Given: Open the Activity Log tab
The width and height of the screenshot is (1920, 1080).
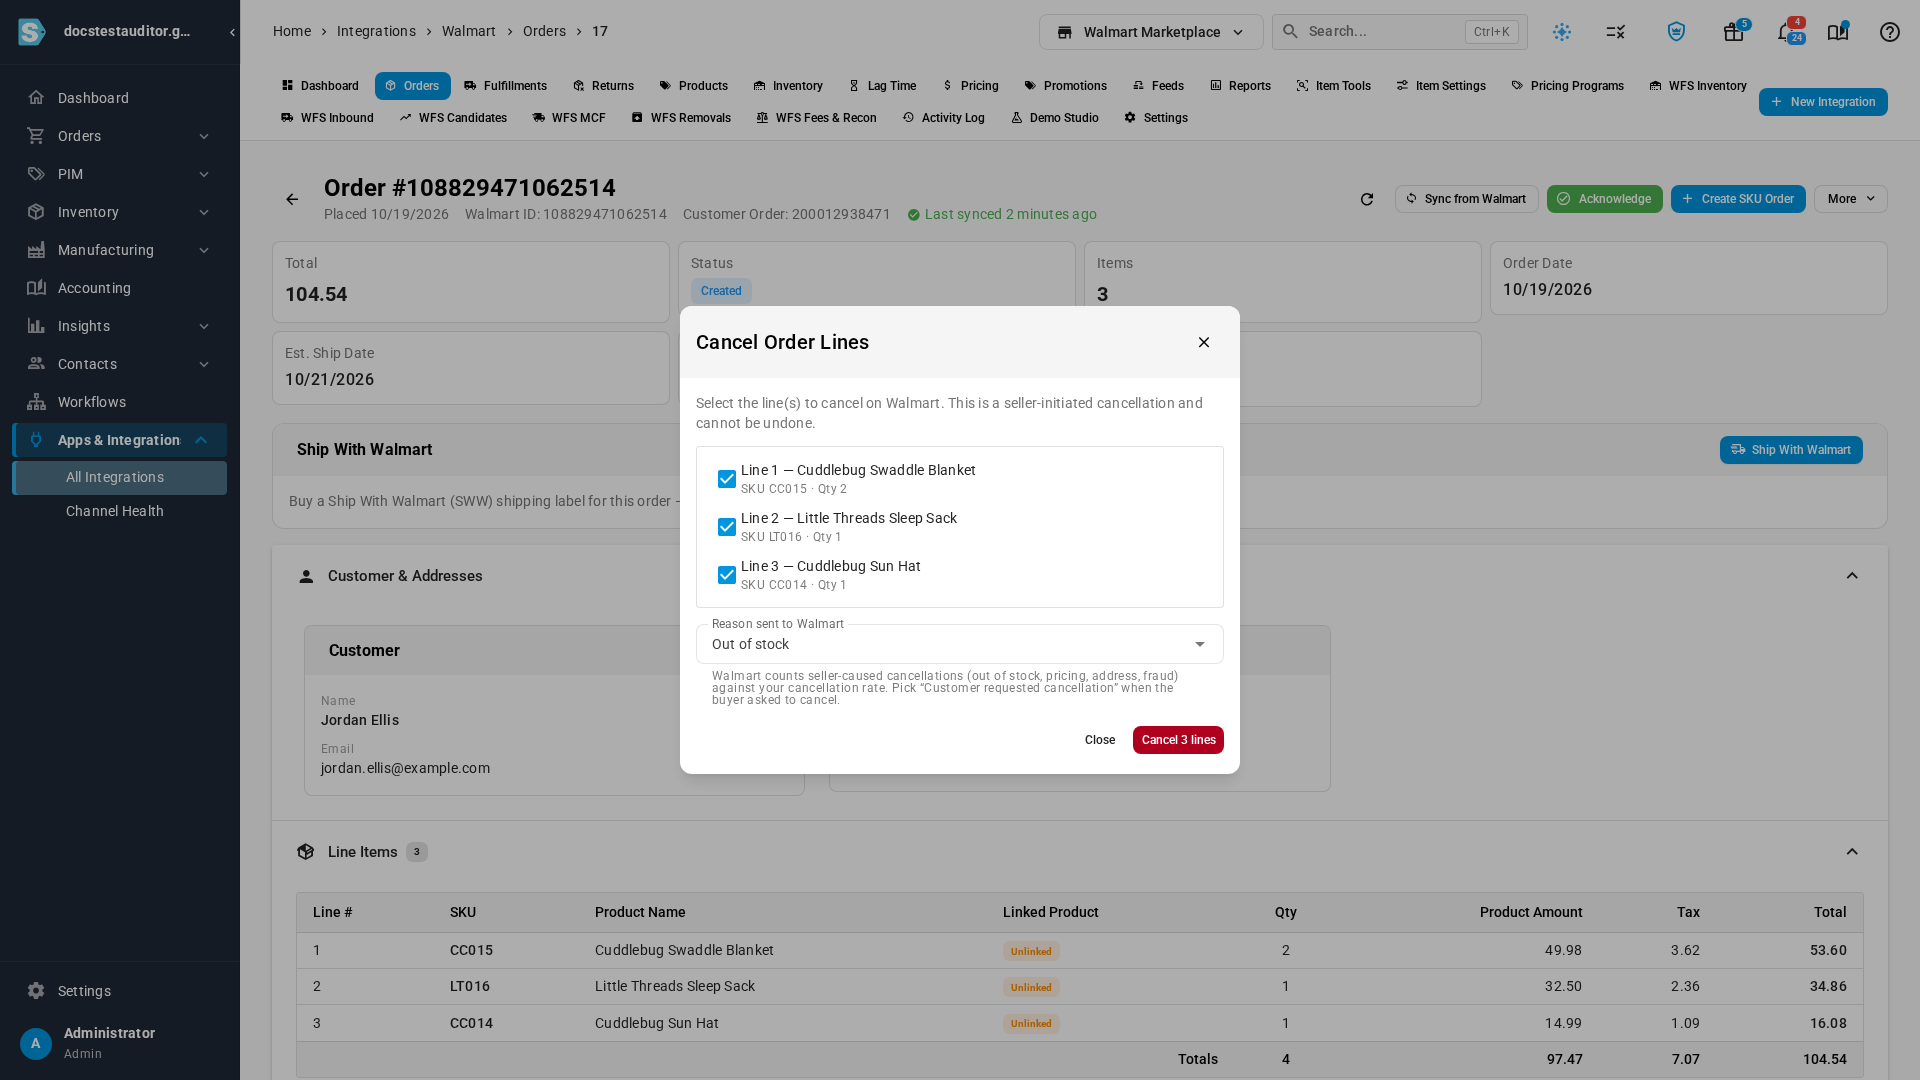Looking at the screenshot, I should point(943,118).
